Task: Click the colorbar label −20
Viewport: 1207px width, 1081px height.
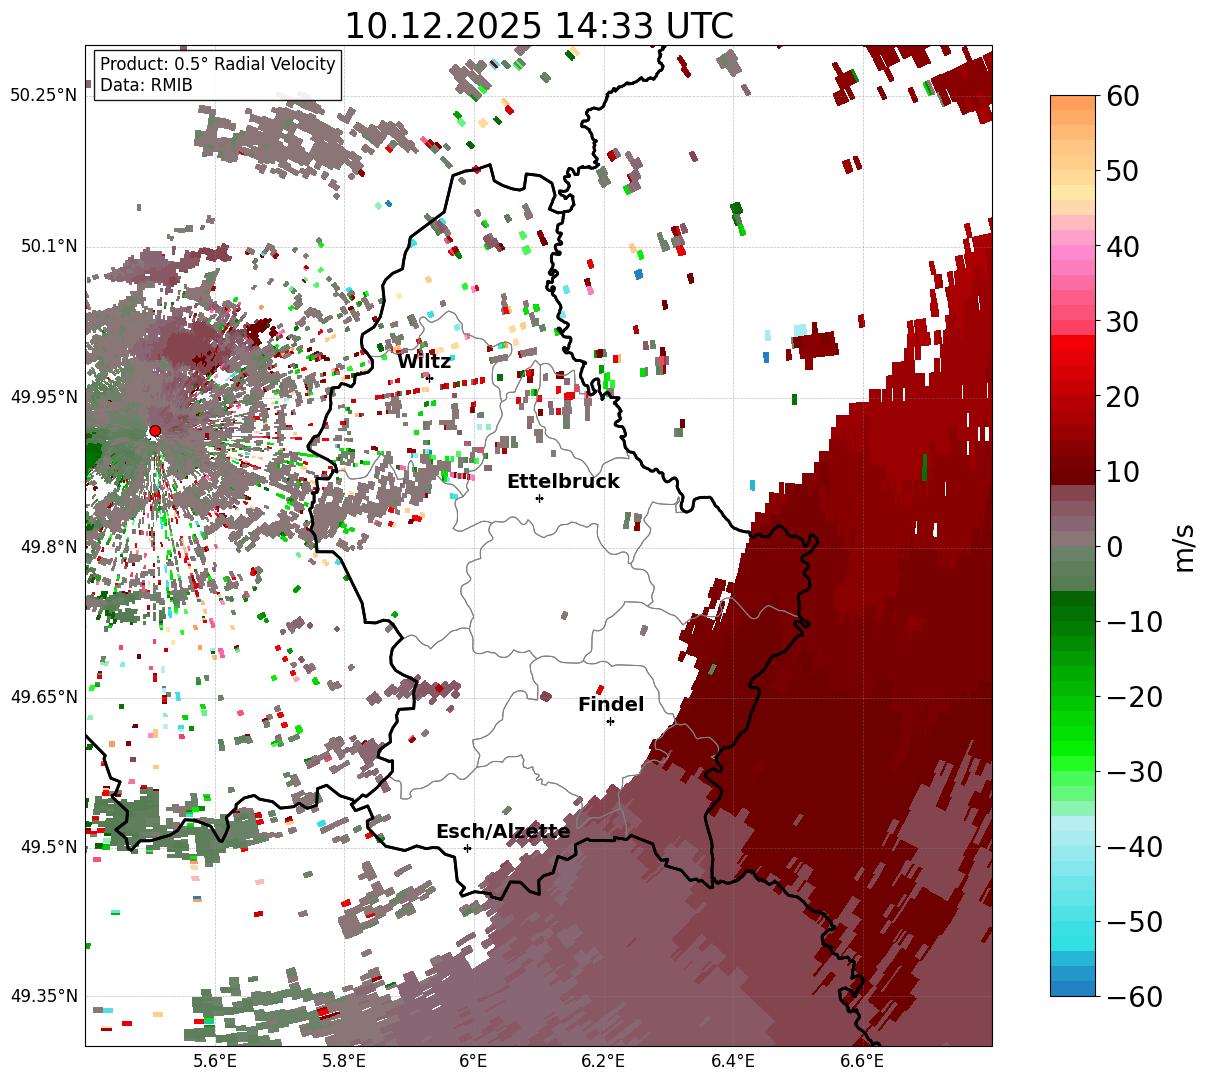Action: click(x=1134, y=697)
